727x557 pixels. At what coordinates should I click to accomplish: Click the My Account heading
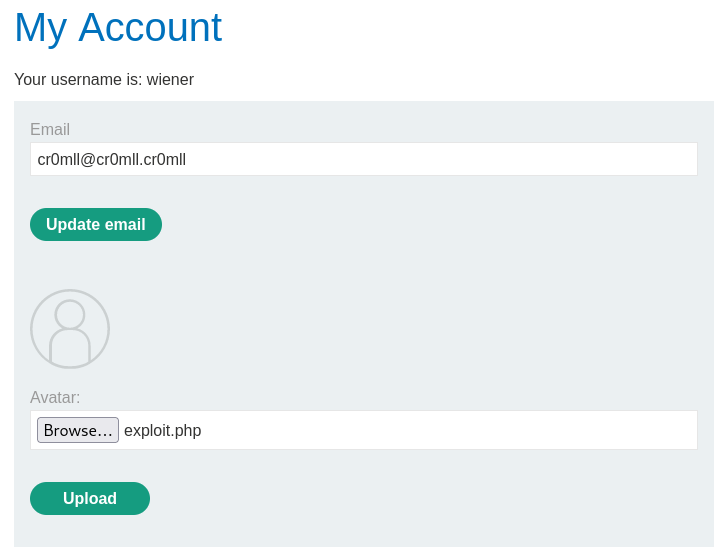tap(118, 28)
